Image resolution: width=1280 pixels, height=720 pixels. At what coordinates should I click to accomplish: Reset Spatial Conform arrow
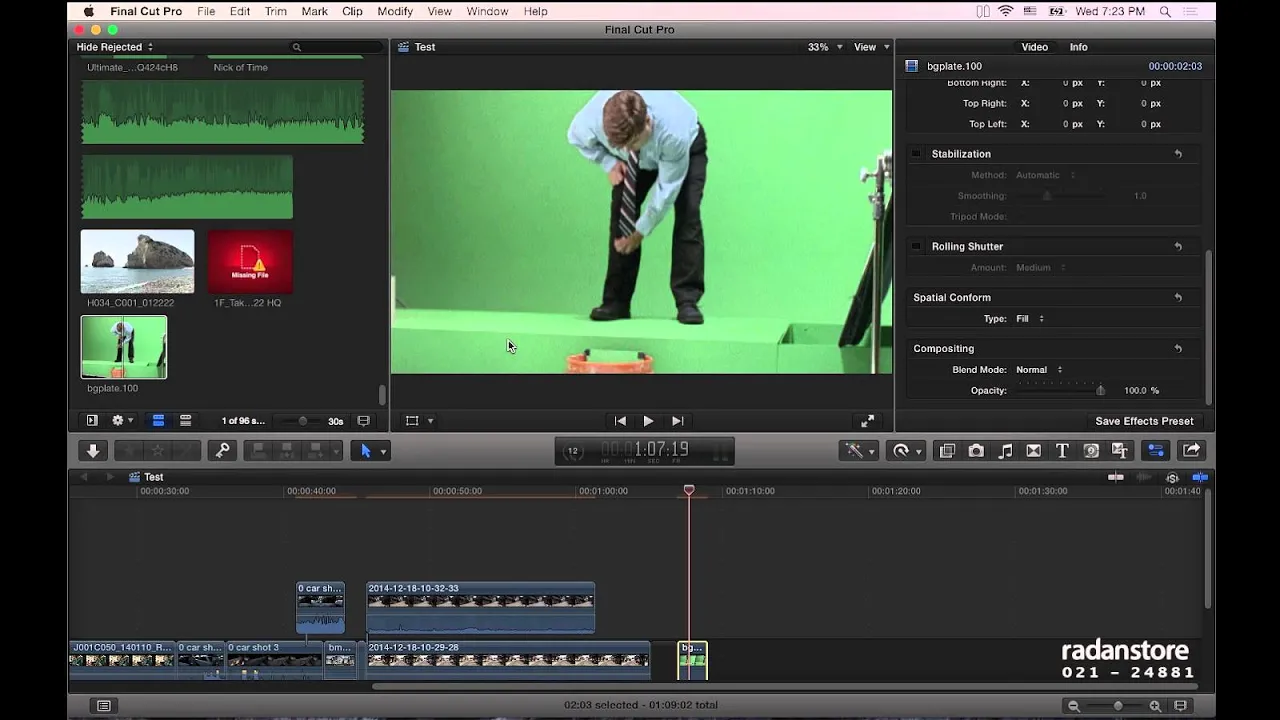[x=1178, y=298]
